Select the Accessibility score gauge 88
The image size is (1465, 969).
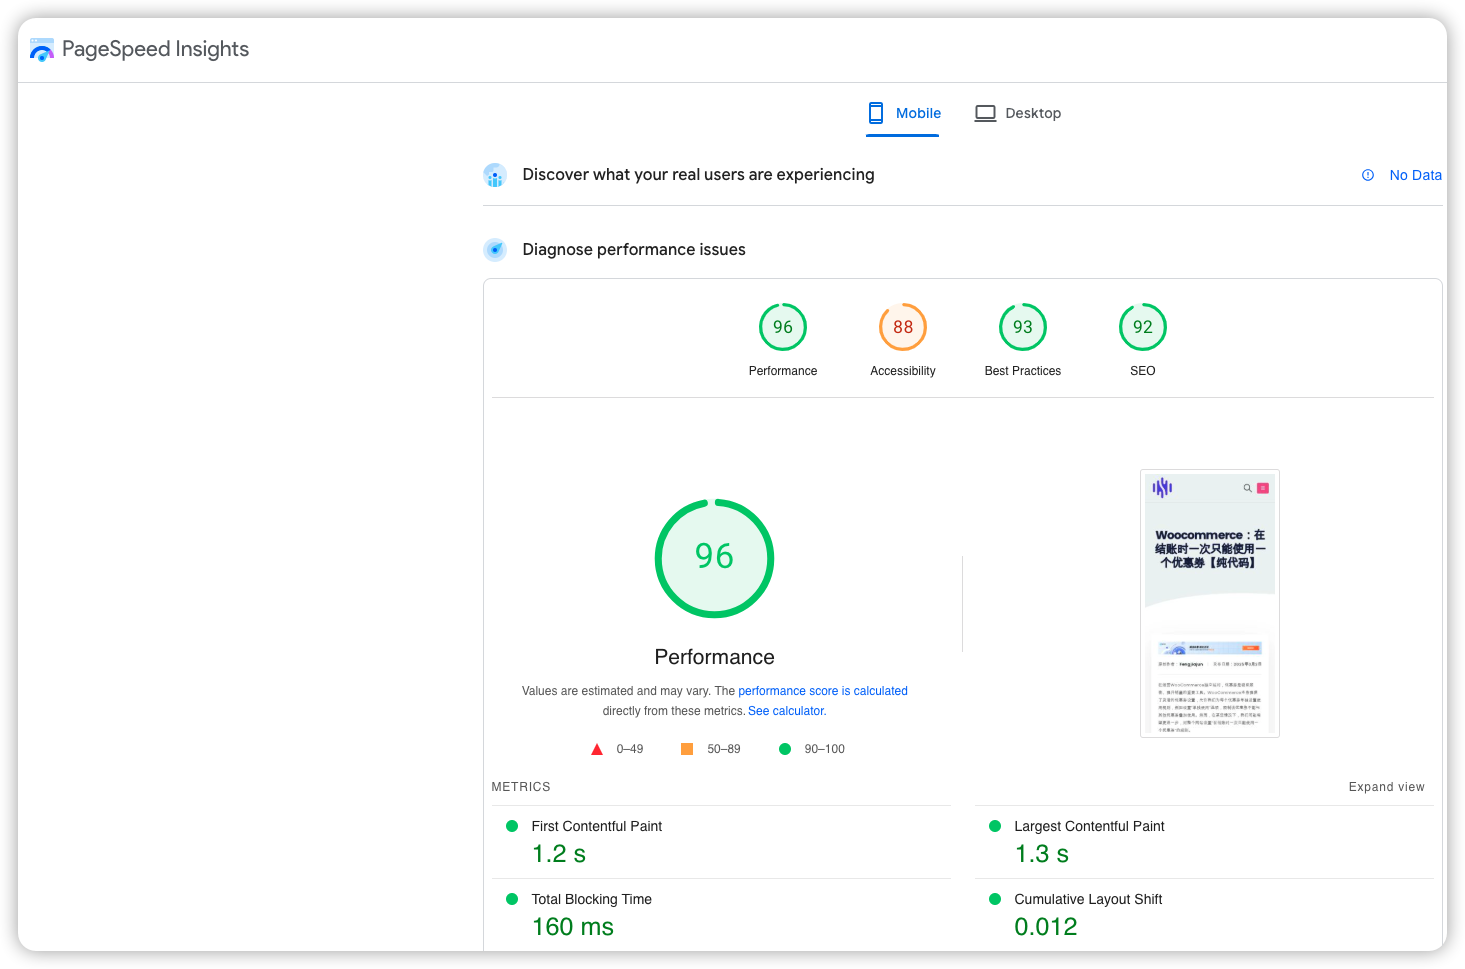coord(903,328)
